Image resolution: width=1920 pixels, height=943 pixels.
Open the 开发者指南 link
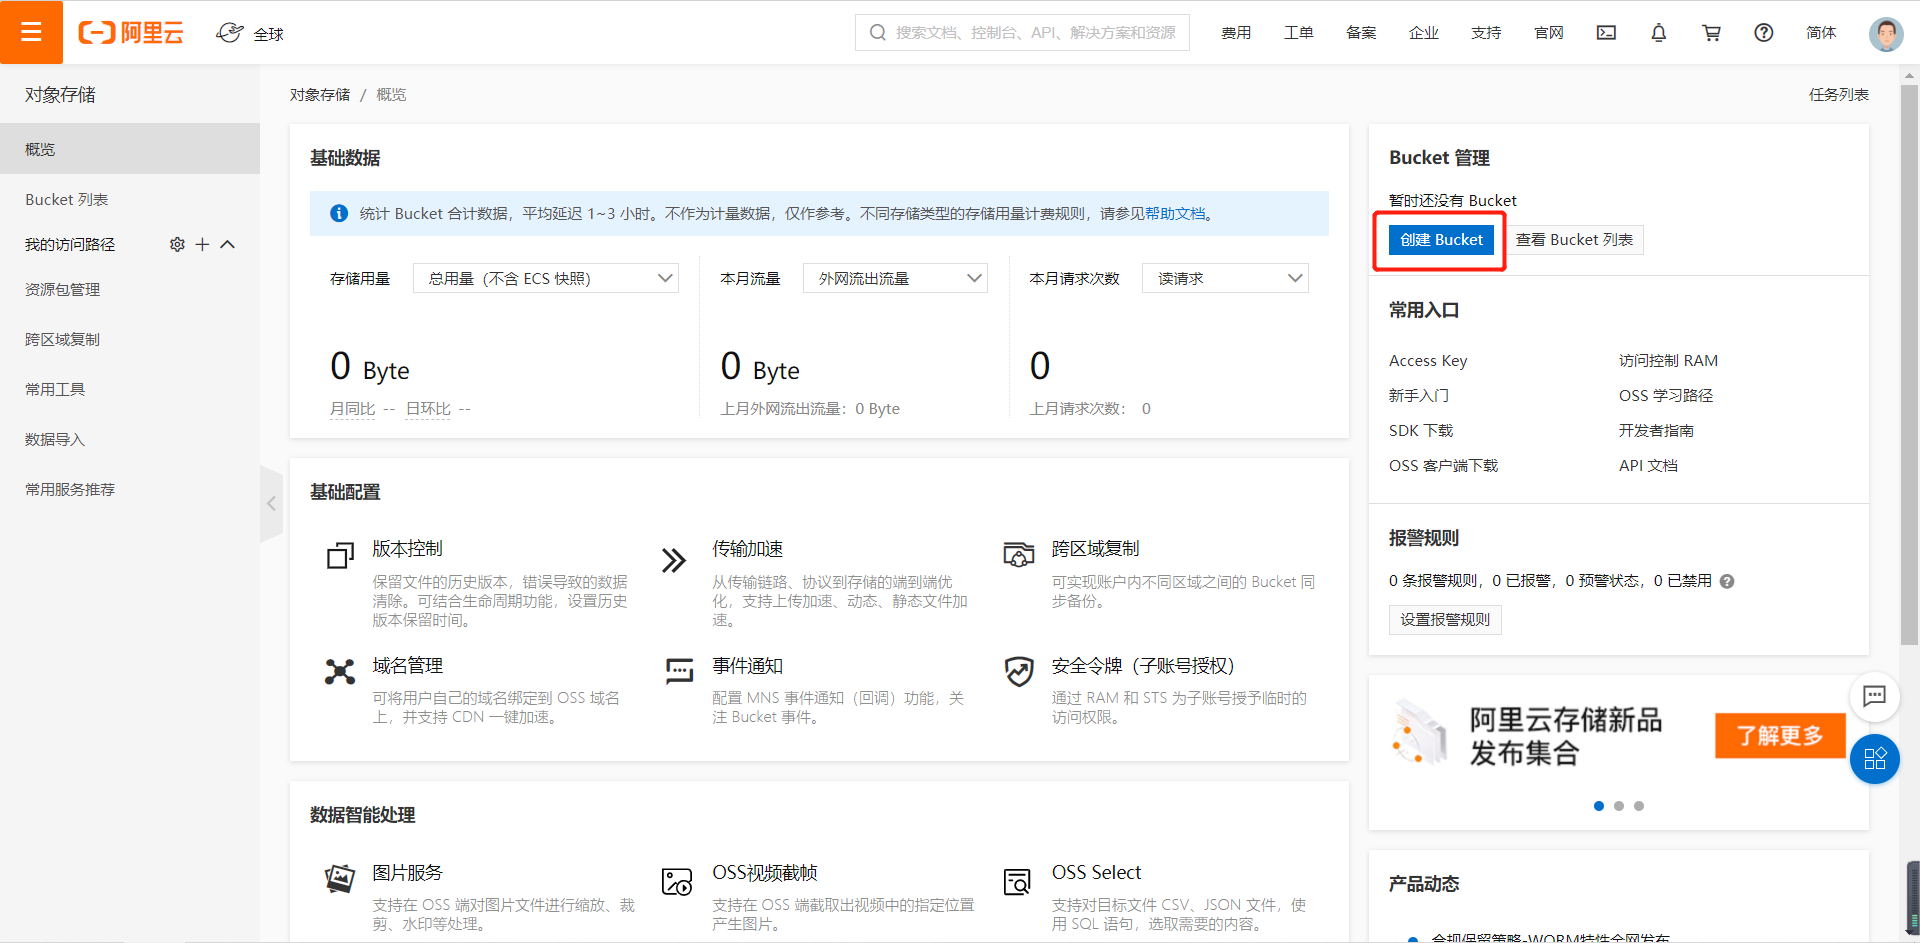[x=1656, y=431]
